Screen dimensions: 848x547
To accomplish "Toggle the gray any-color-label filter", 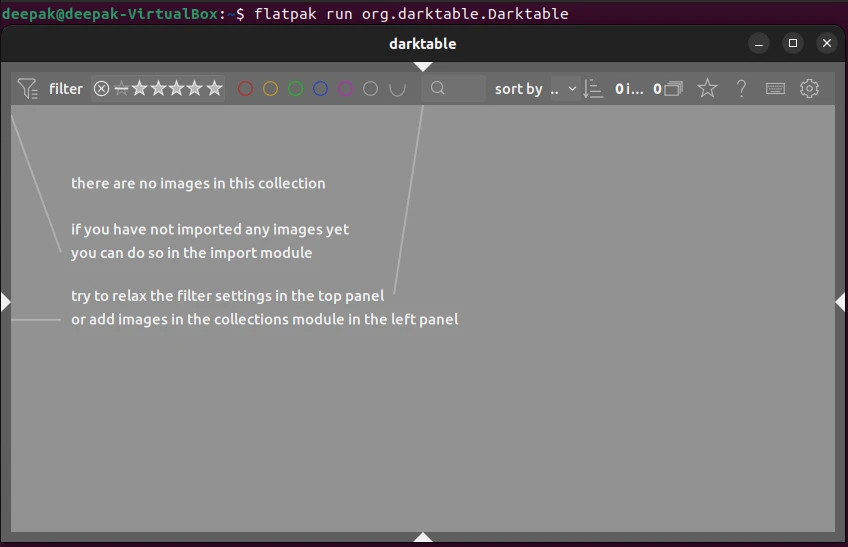I will click(x=370, y=89).
